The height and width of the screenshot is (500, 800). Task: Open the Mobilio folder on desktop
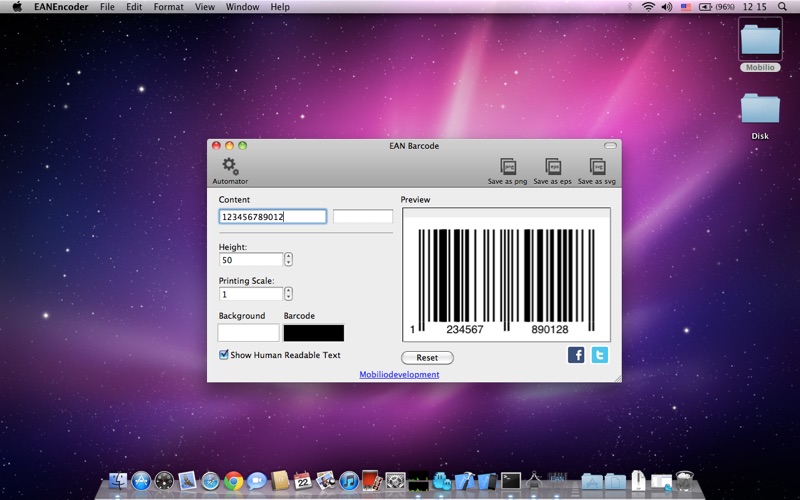point(760,41)
